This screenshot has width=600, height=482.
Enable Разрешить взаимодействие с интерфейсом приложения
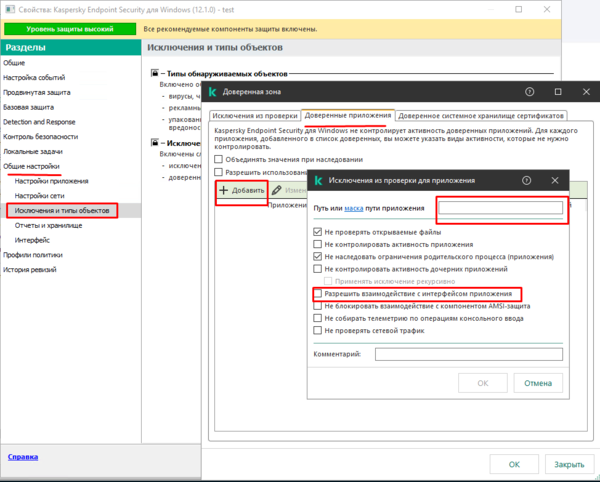tap(317, 294)
